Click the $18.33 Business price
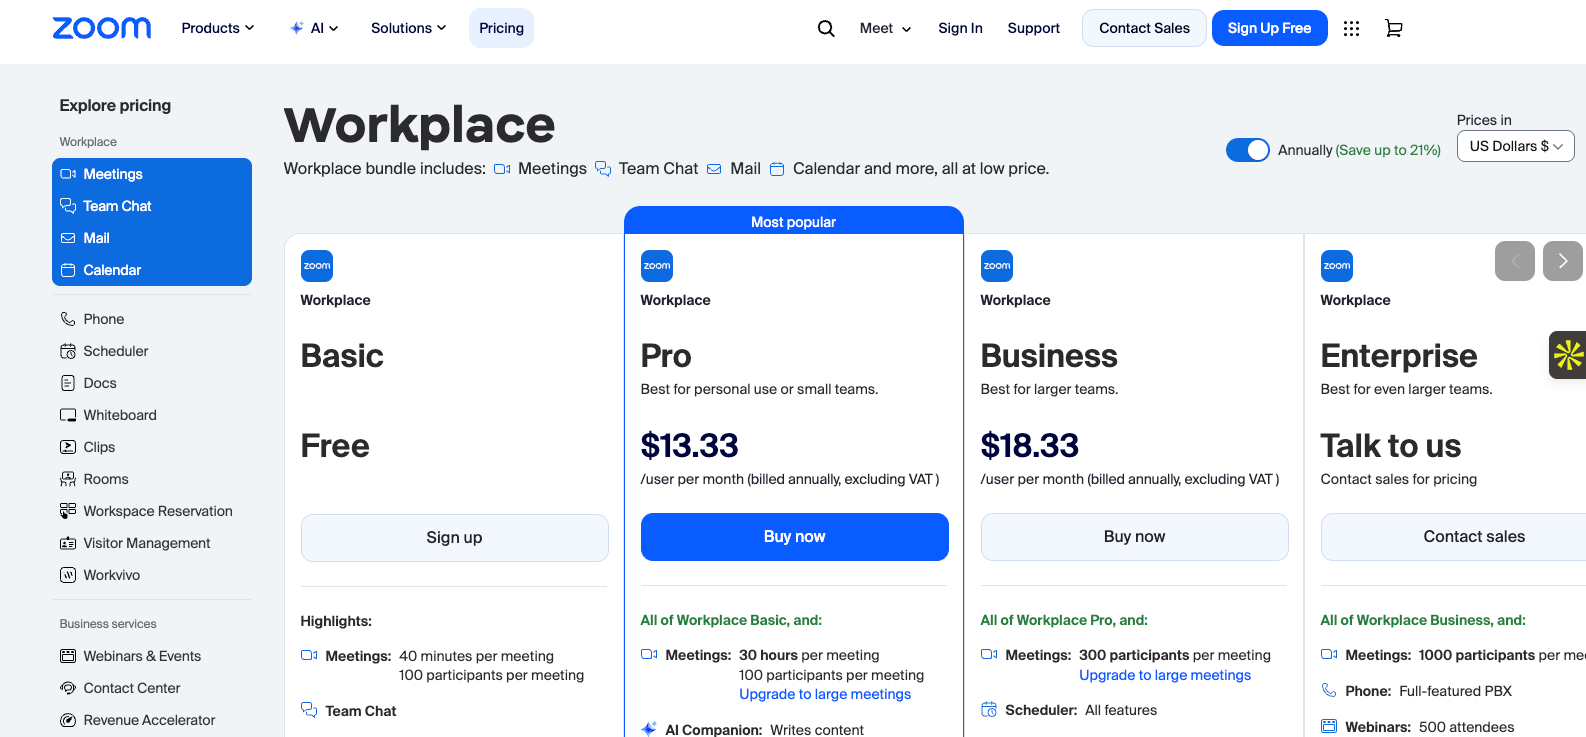Screen dimensions: 1586x737 [x=1030, y=445]
